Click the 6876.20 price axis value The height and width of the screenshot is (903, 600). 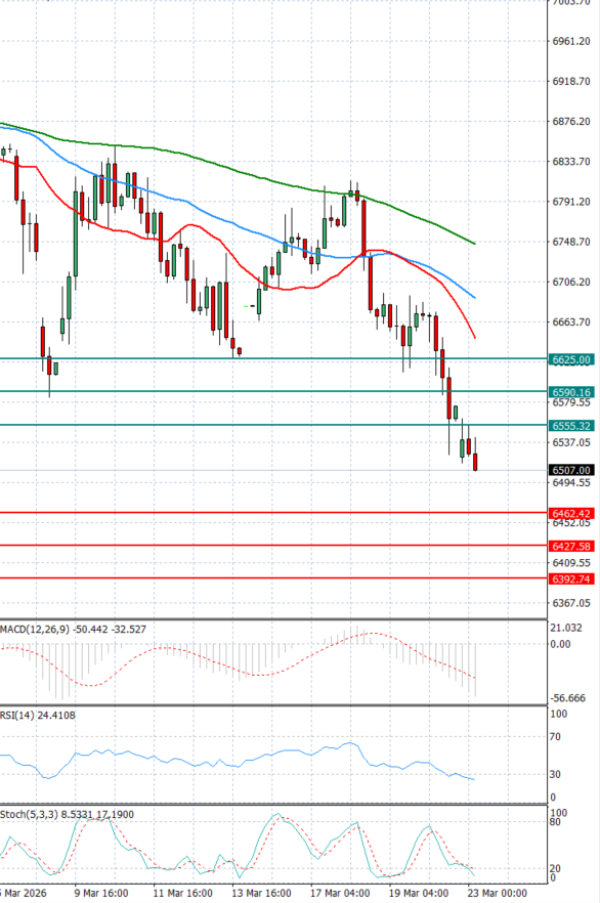point(569,122)
